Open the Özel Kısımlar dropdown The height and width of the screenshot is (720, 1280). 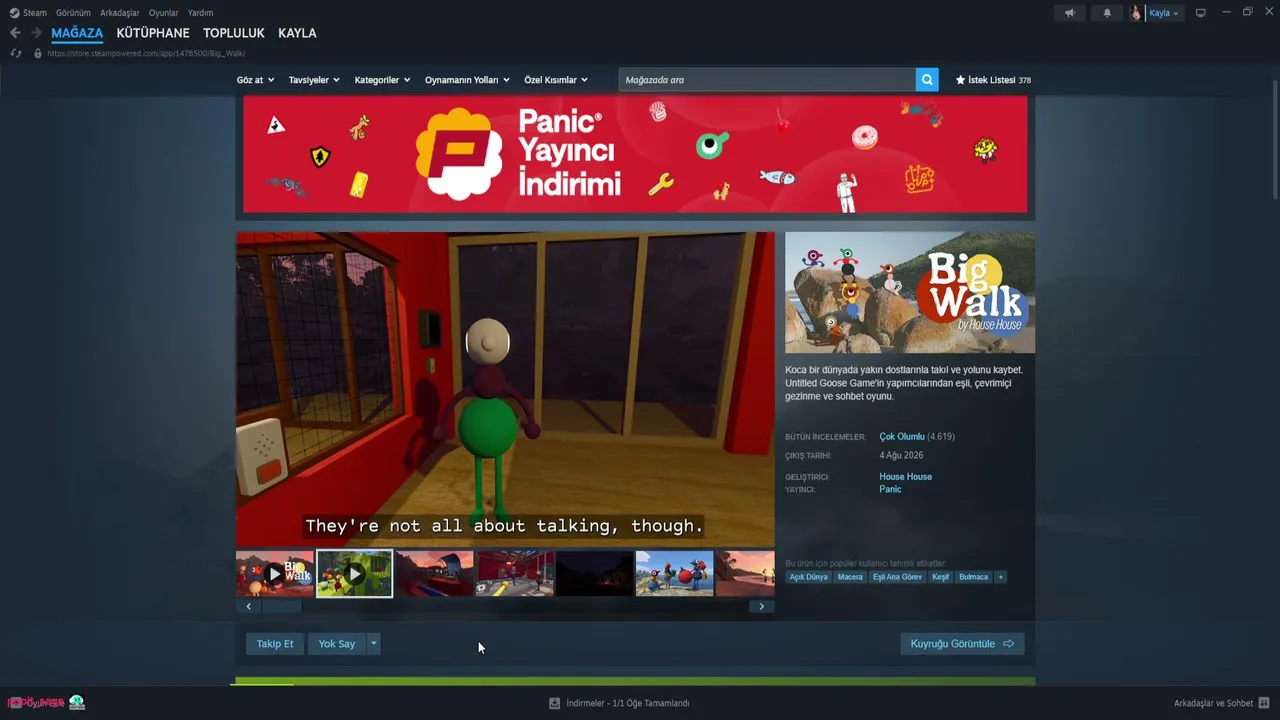(556, 80)
